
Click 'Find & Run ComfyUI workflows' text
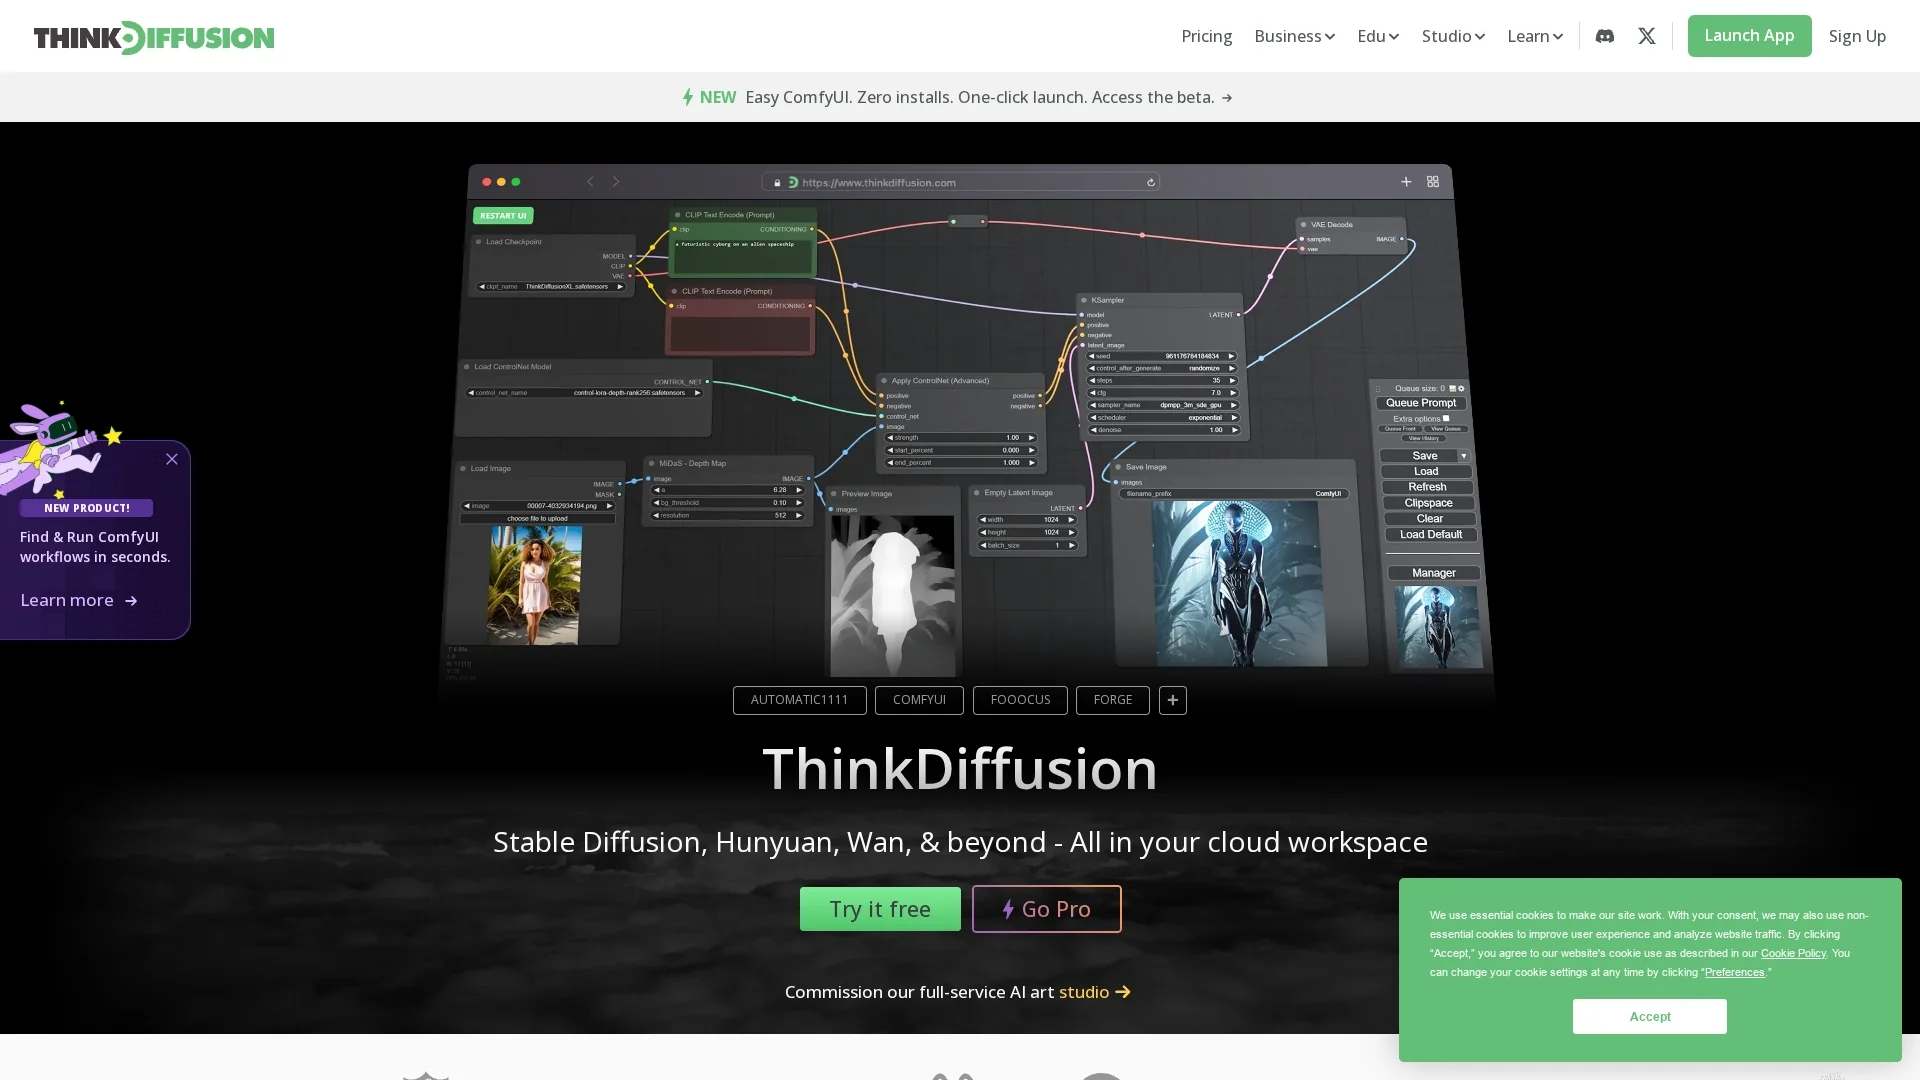pyautogui.click(x=95, y=547)
